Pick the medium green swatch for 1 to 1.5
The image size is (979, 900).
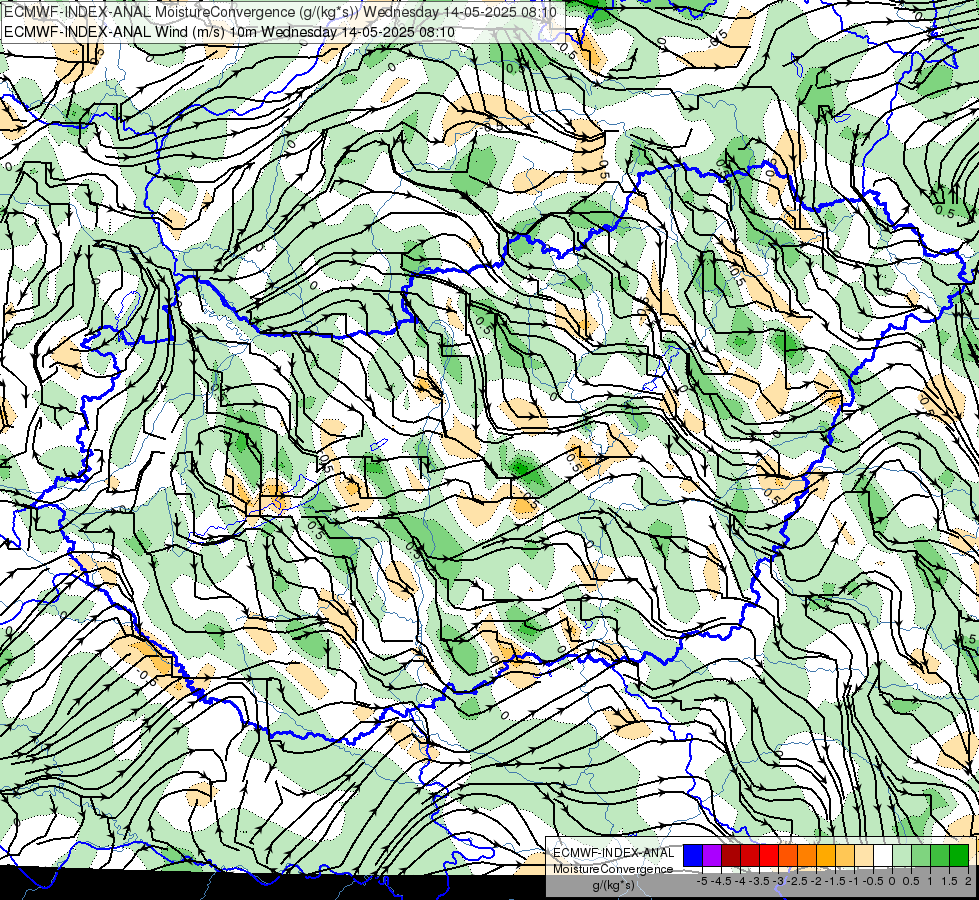point(939,856)
